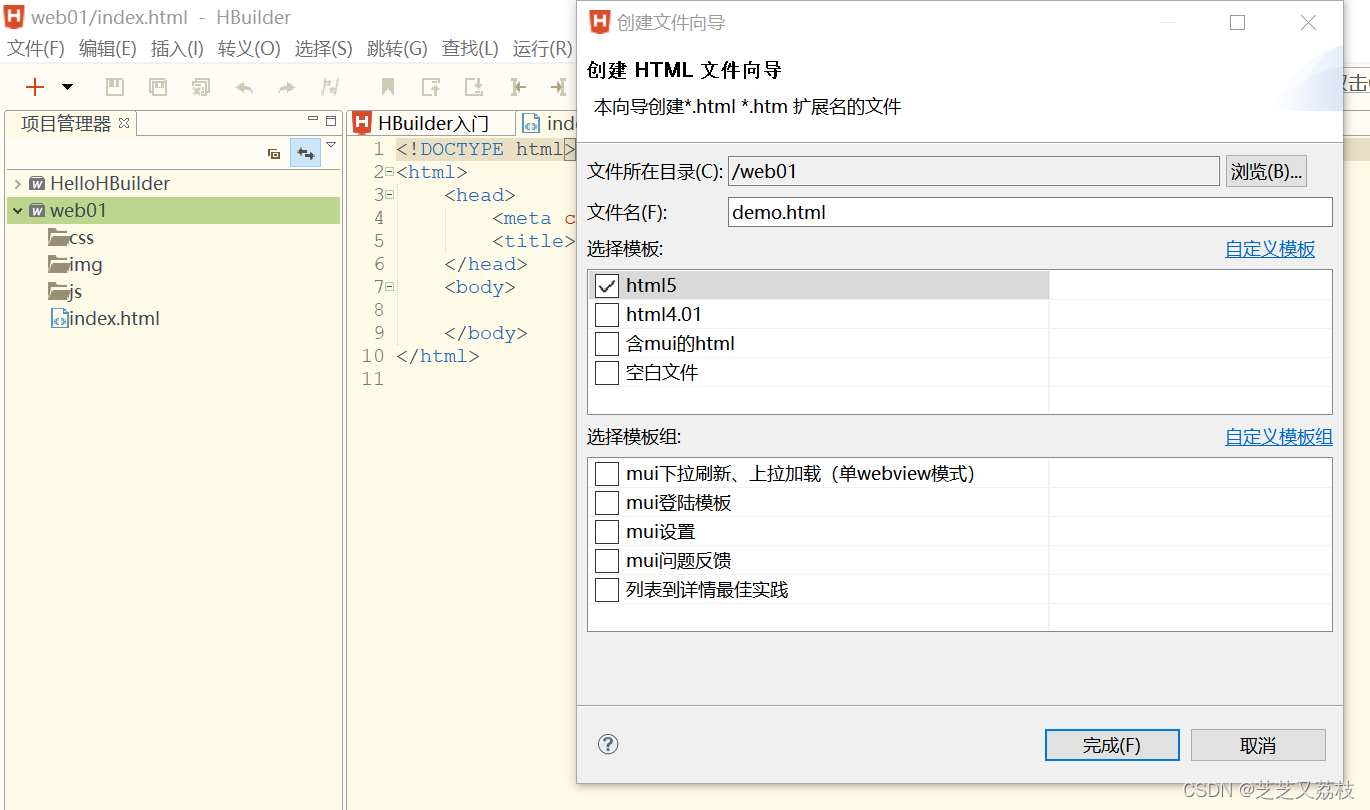Select the img folder
1370x810 pixels.
(x=75, y=265)
